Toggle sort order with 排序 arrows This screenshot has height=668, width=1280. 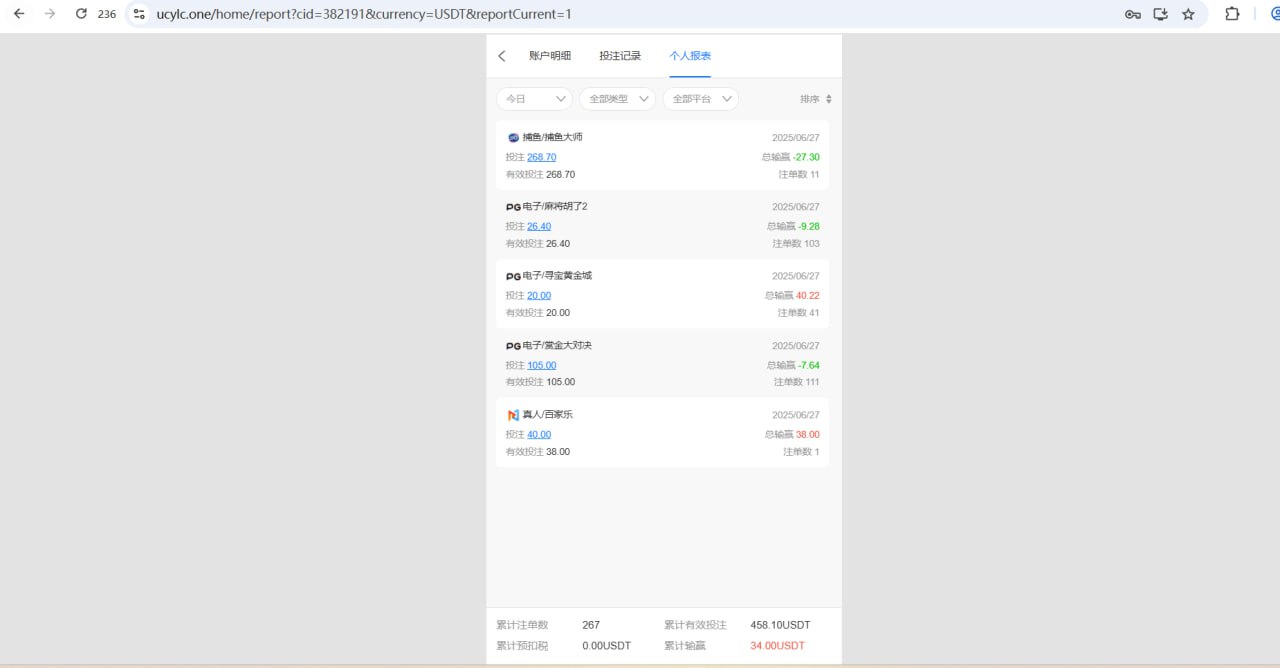pos(816,99)
